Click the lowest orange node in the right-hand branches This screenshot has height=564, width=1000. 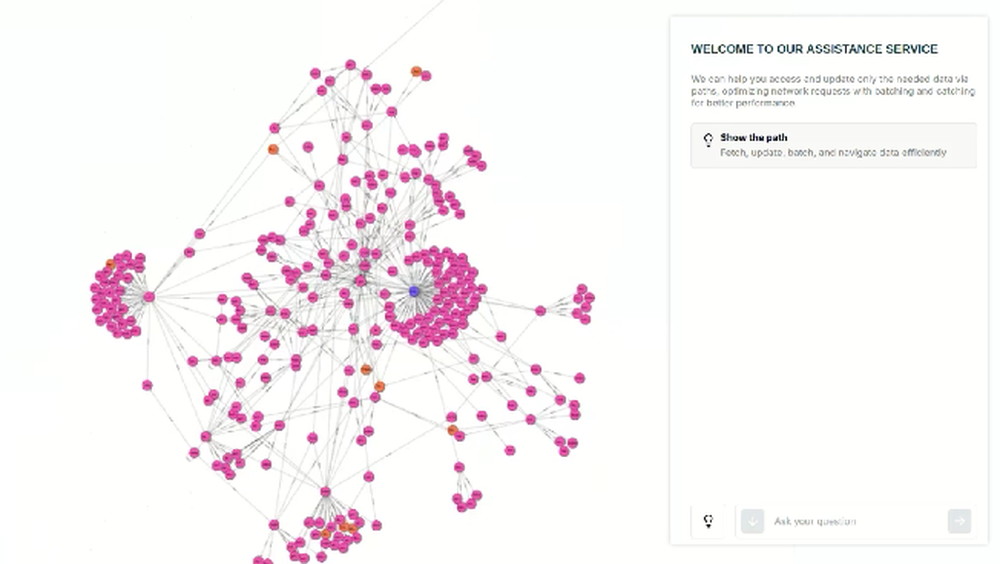[452, 430]
